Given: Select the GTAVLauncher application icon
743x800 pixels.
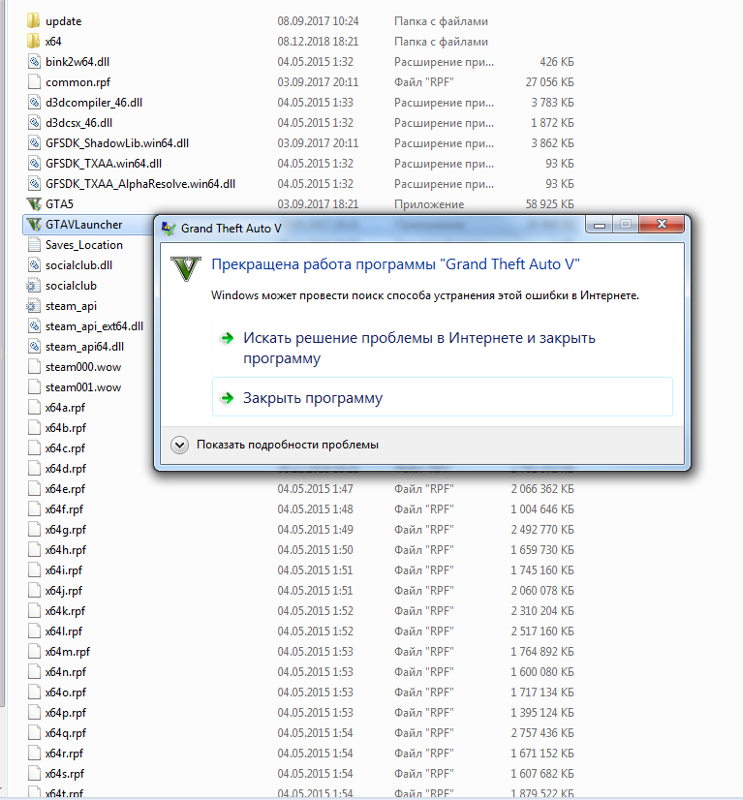Looking at the screenshot, I should pyautogui.click(x=34, y=224).
